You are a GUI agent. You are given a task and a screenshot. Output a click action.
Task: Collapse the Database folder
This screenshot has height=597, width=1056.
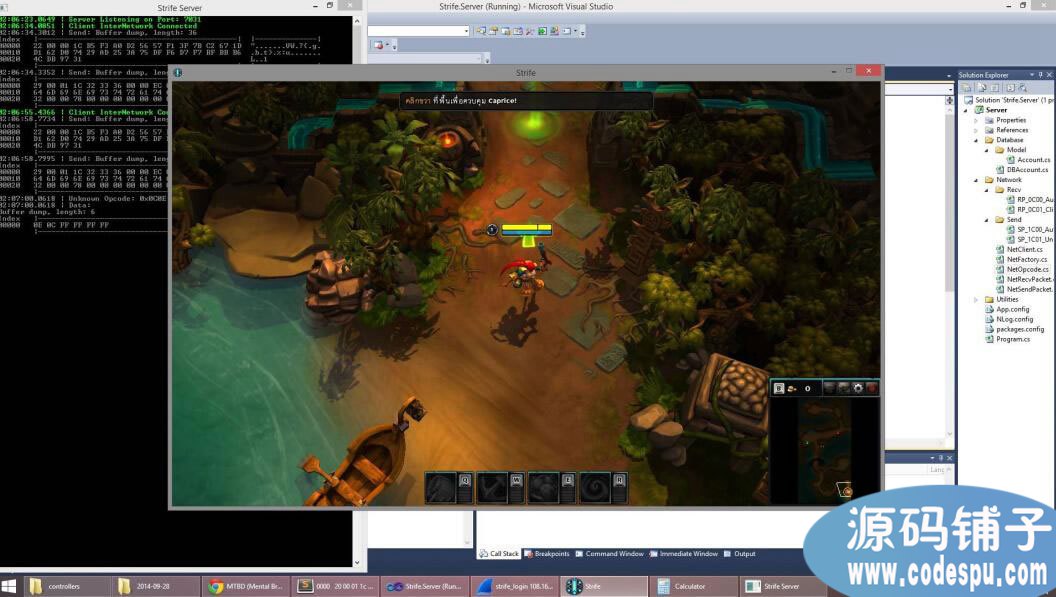click(977, 140)
